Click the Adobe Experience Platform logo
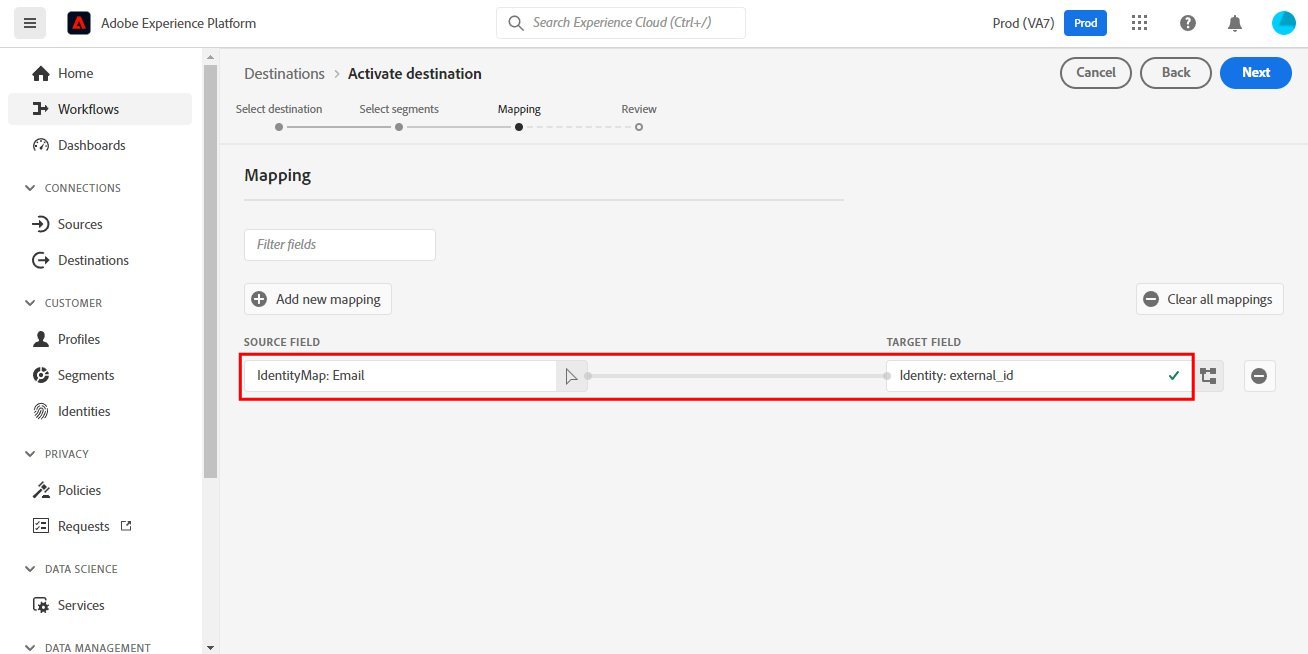1308x654 pixels. (x=79, y=23)
